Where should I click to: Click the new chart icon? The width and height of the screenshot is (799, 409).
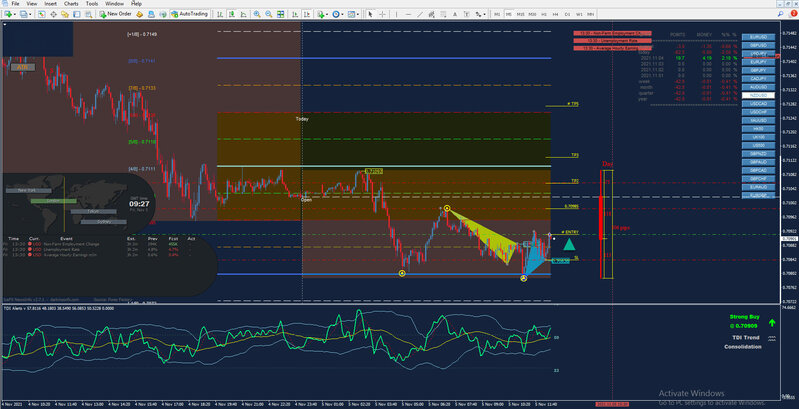click(x=8, y=14)
